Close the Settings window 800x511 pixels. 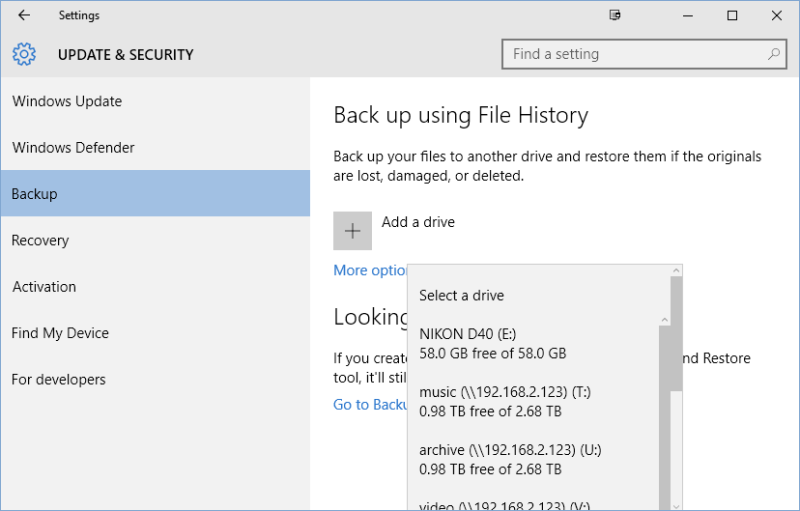click(x=776, y=16)
